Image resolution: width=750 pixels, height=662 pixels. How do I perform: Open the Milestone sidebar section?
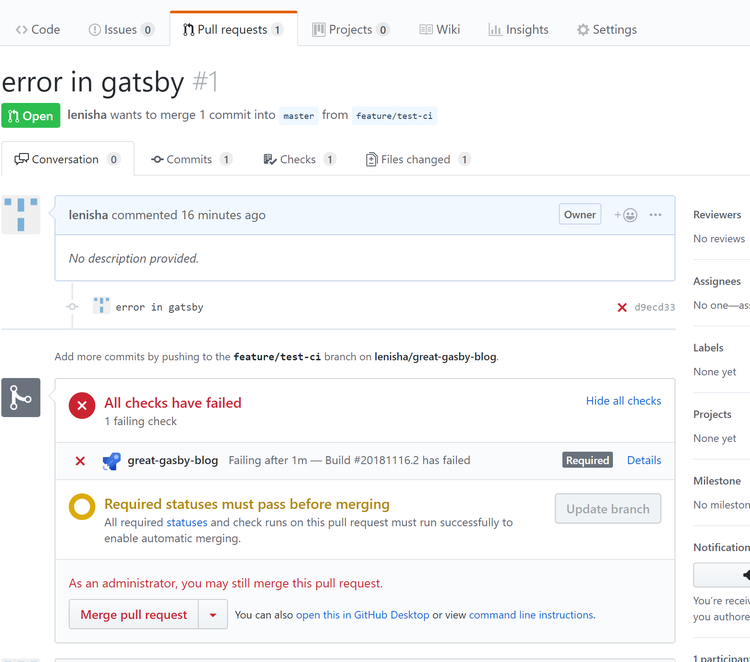click(x=717, y=481)
